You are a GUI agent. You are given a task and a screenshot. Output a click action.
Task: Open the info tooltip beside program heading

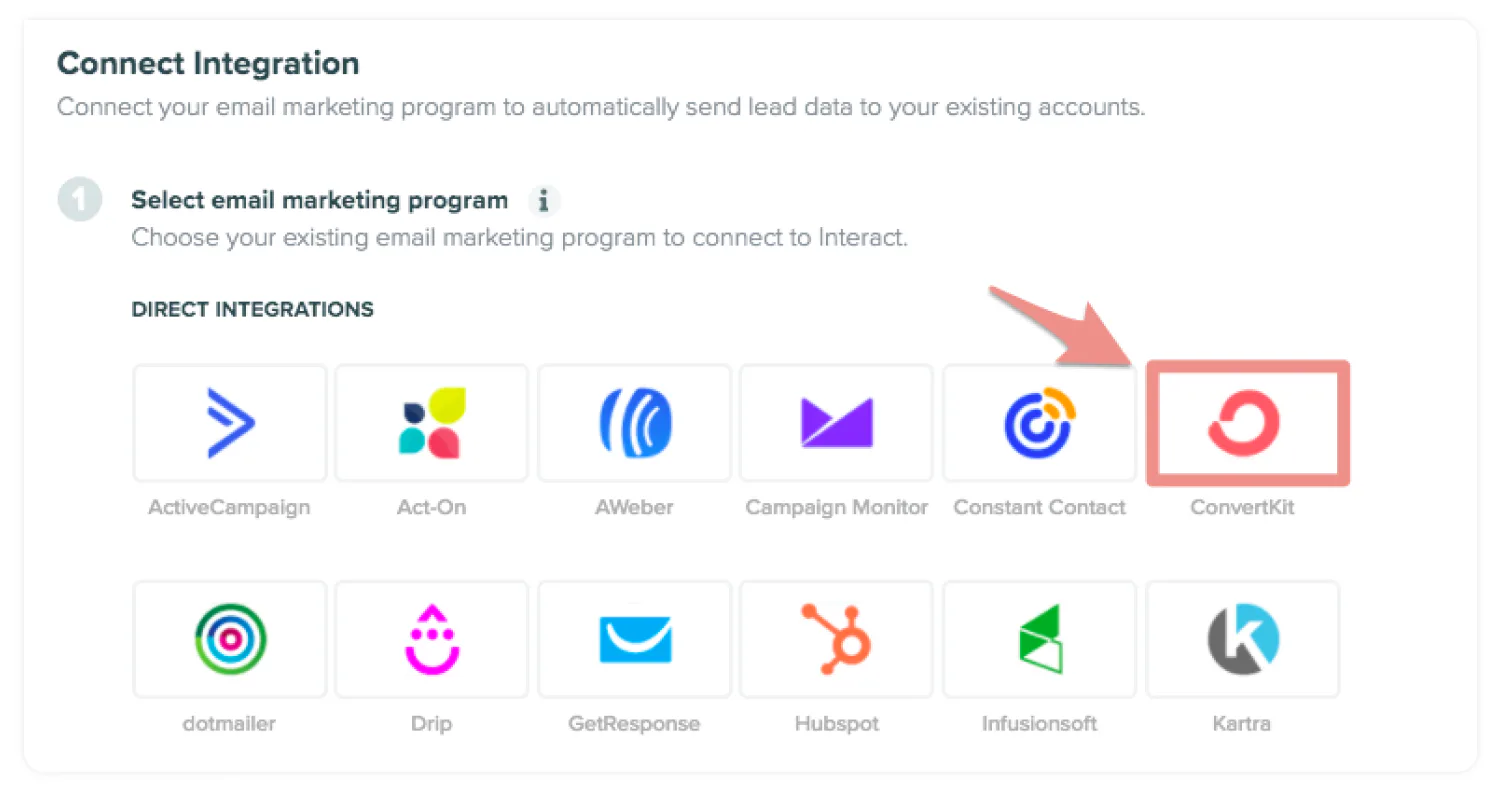click(544, 201)
